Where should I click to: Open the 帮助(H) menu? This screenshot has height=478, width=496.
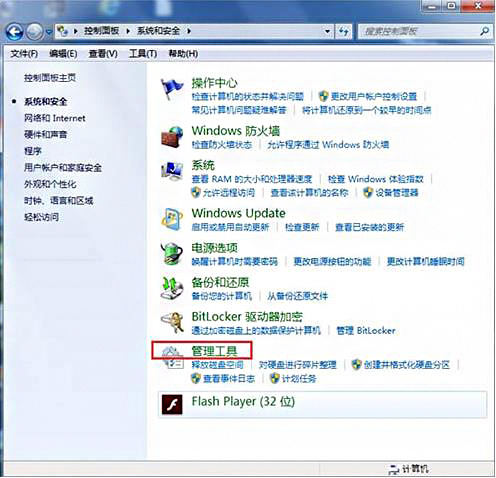click(183, 54)
